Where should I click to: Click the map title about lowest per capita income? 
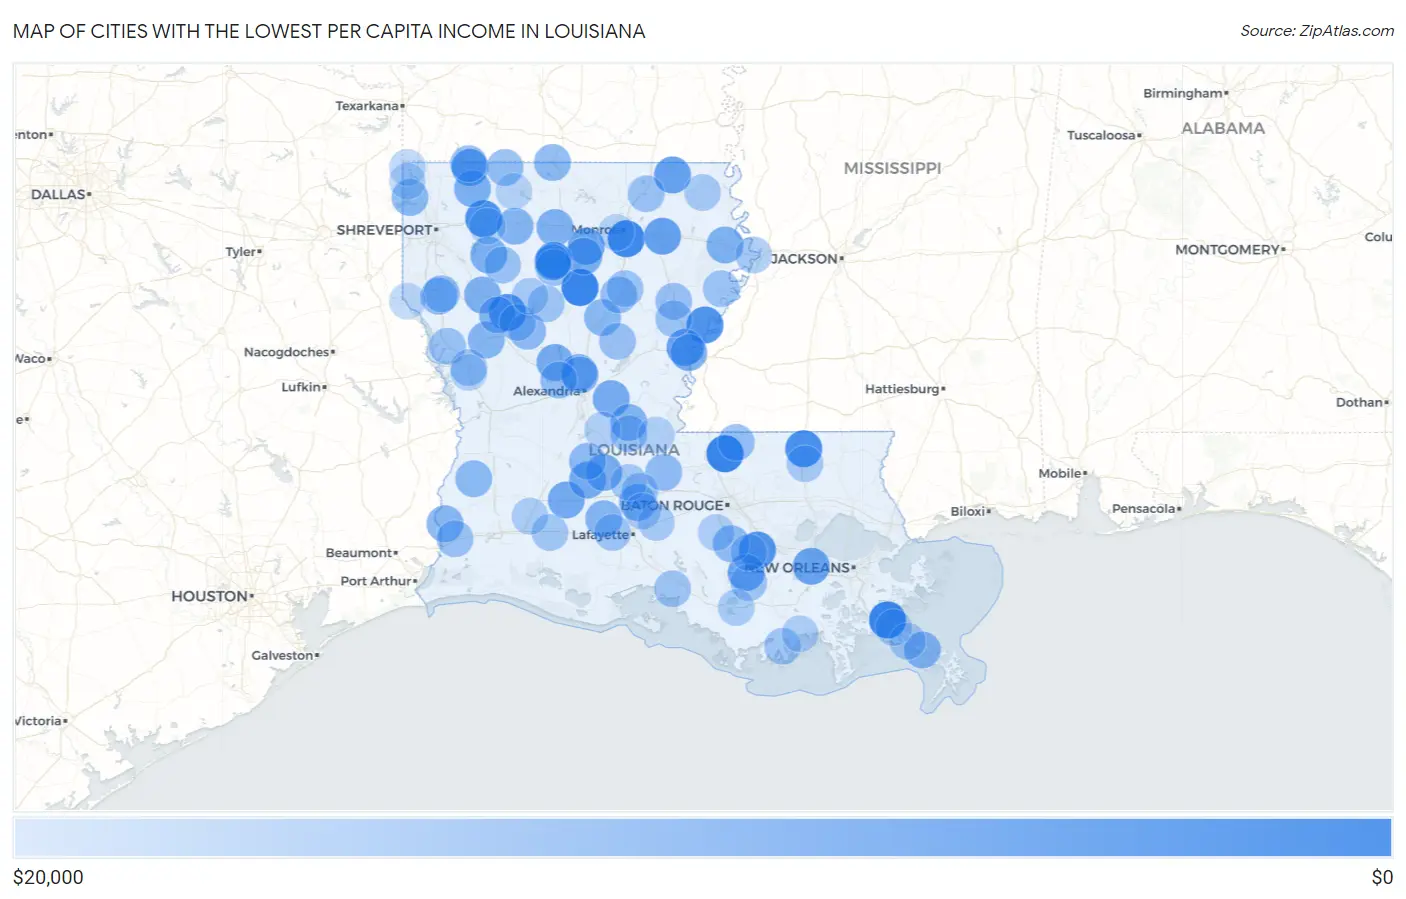tap(329, 31)
